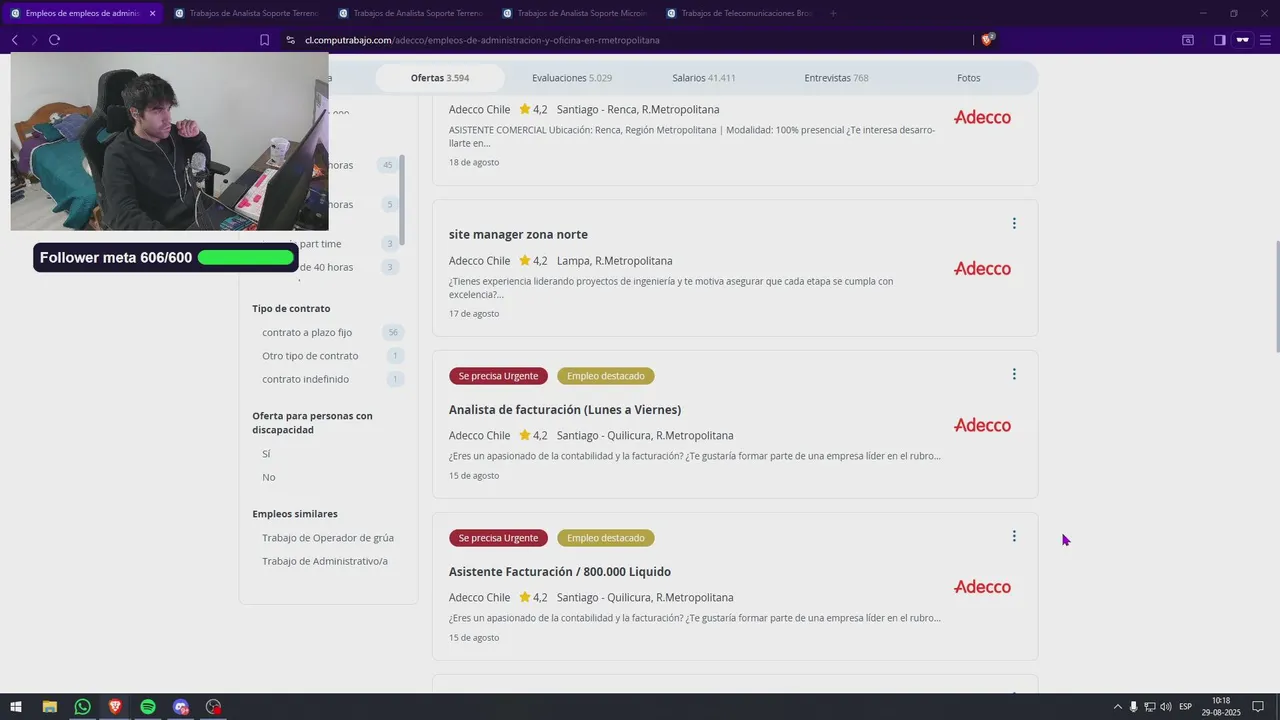Open a new browser tab with plus
The width and height of the screenshot is (1280, 720).
833,13
